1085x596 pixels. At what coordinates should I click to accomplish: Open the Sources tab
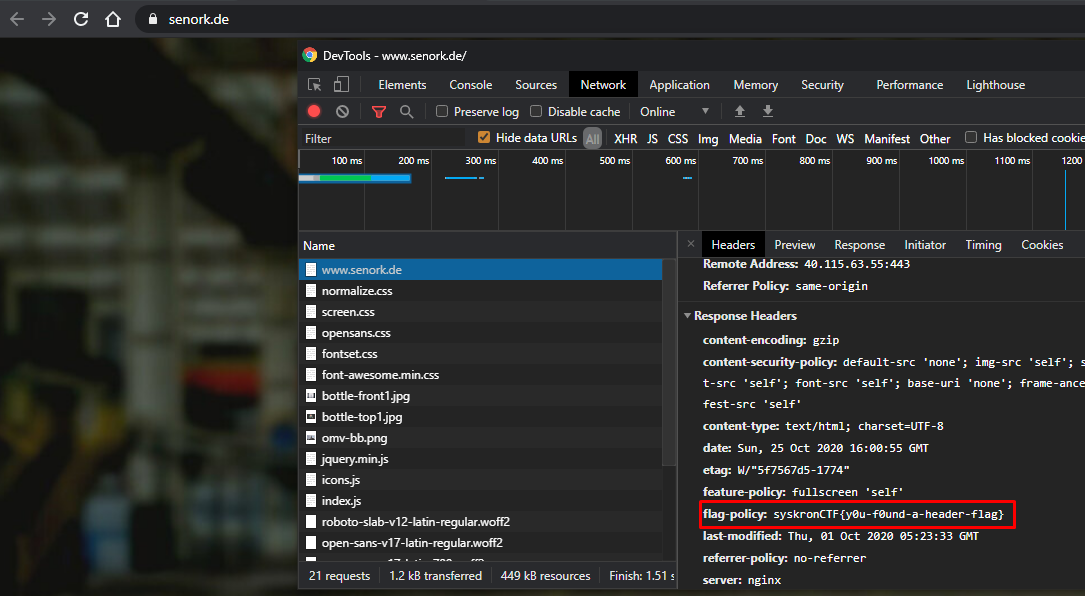[x=536, y=84]
